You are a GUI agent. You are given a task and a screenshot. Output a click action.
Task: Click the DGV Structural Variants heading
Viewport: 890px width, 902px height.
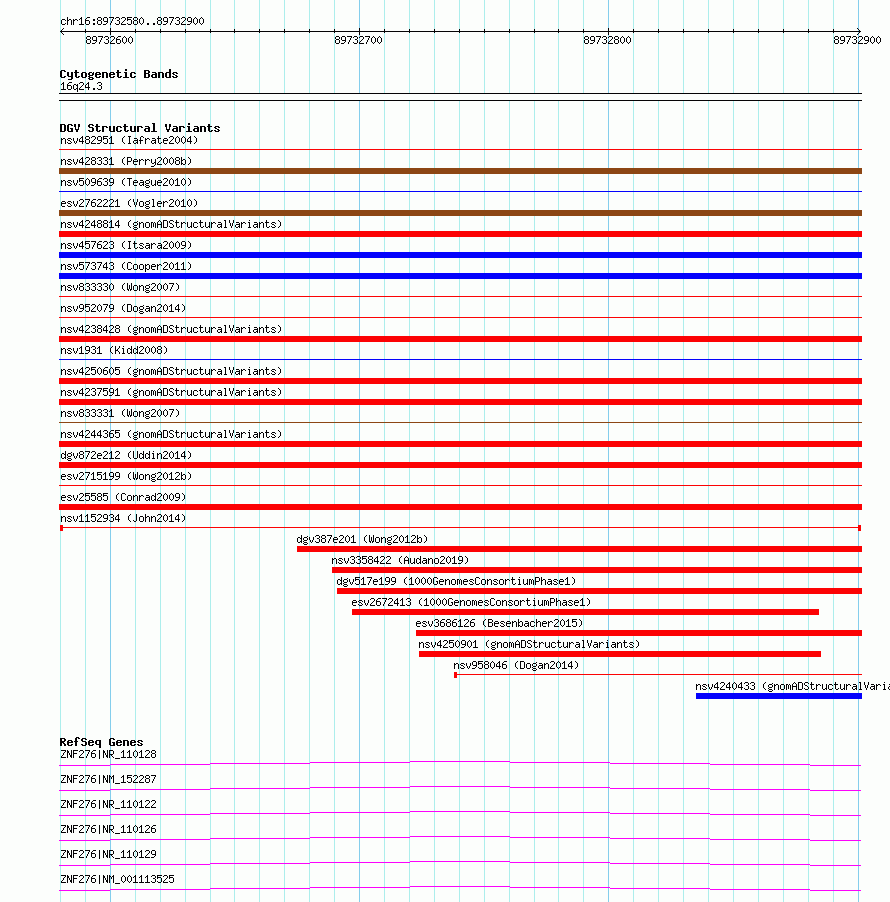coord(140,128)
